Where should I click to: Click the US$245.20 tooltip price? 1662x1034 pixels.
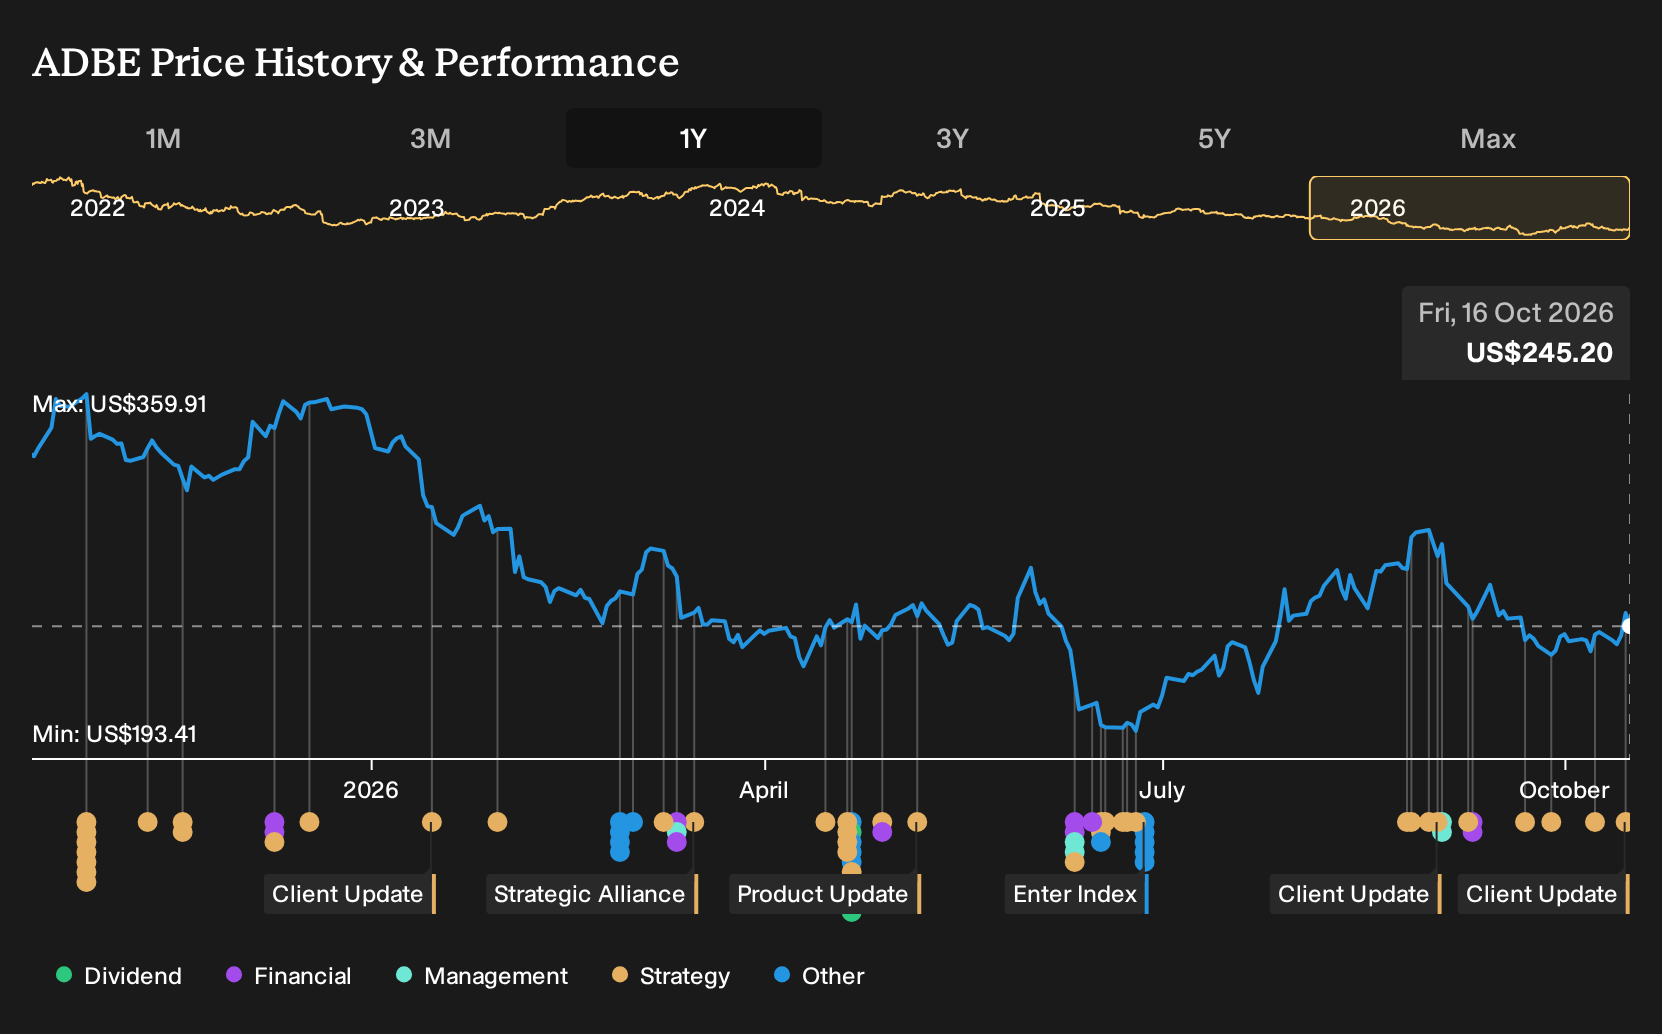[1539, 353]
